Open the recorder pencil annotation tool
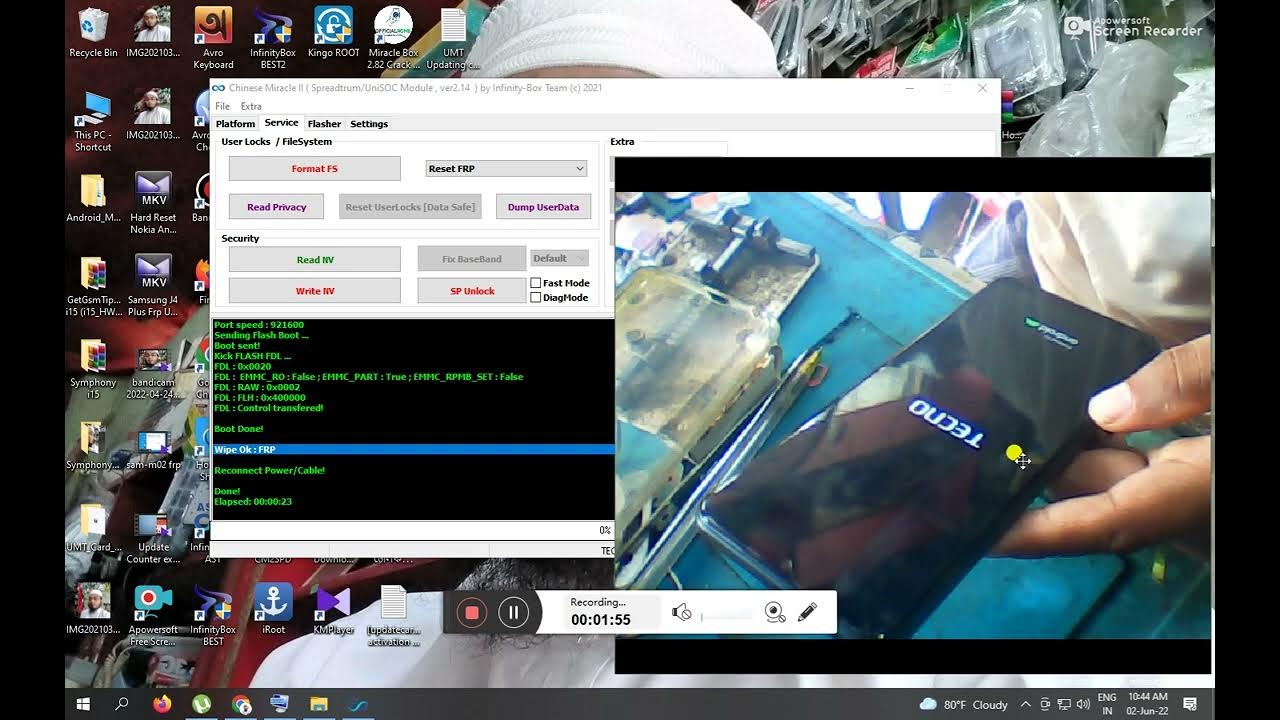The image size is (1280, 720). point(808,611)
